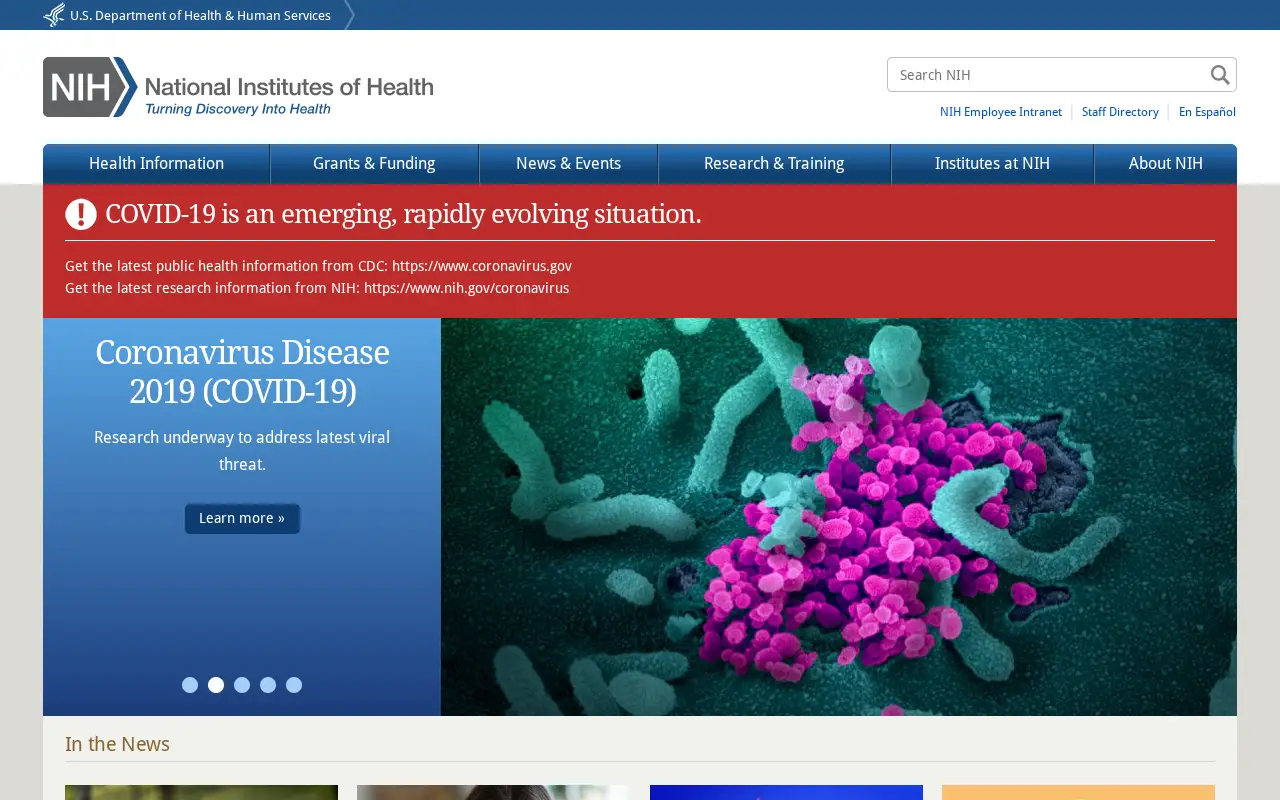Open the About NIH menu
1280x800 pixels.
(x=1165, y=164)
